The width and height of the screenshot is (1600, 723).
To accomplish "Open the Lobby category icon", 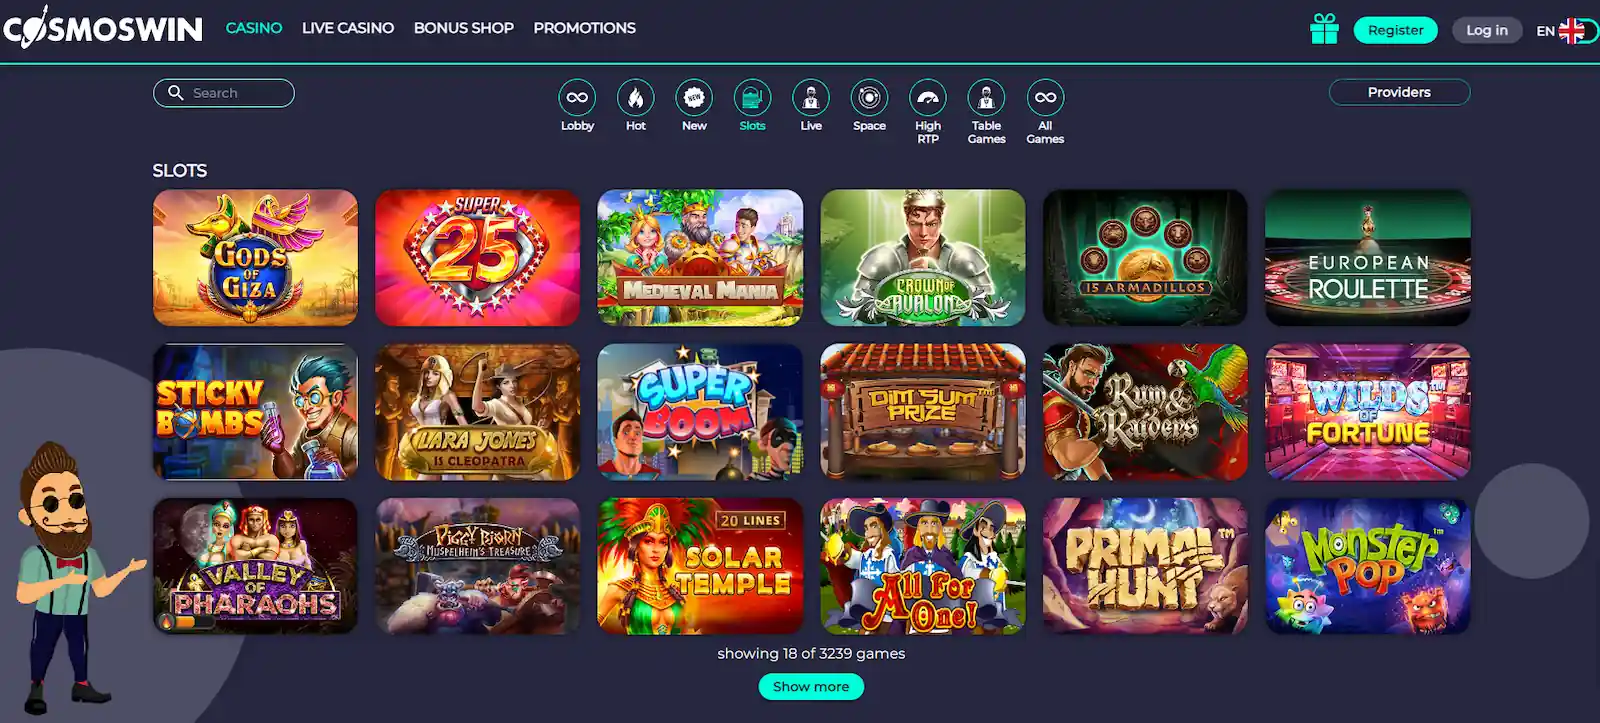I will coord(577,98).
